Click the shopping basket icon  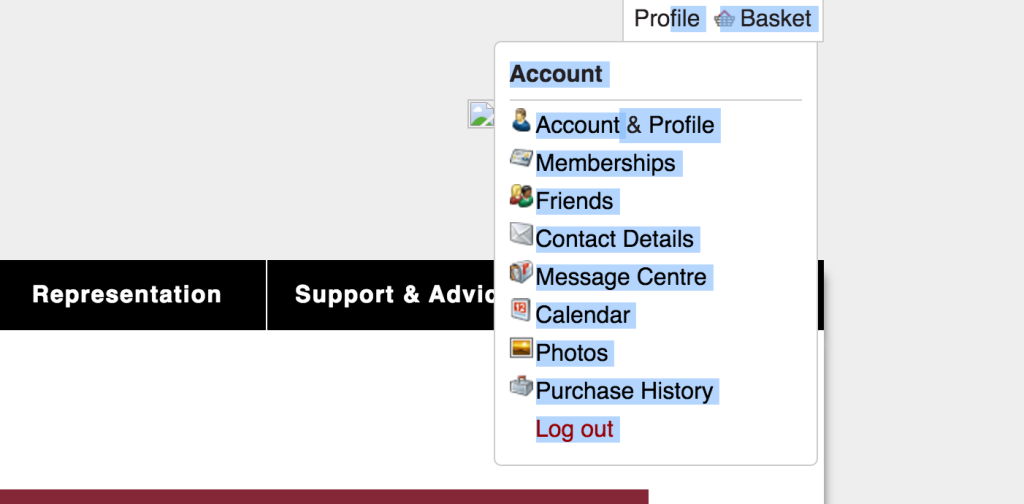(724, 19)
